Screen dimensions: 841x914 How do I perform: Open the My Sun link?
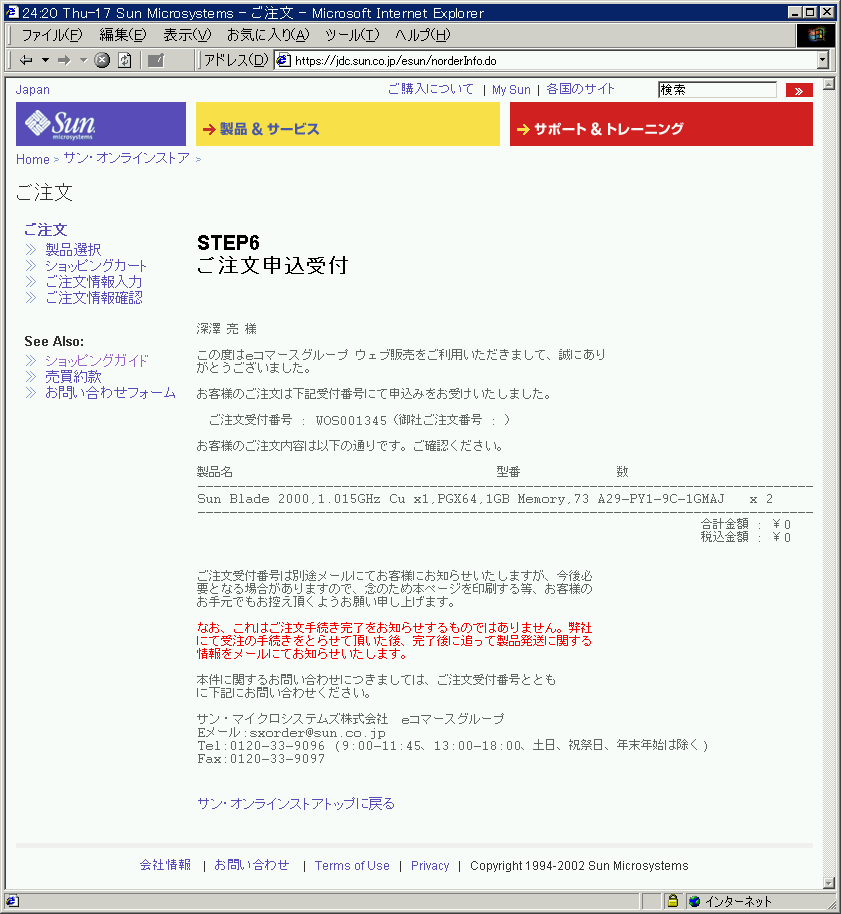(511, 90)
